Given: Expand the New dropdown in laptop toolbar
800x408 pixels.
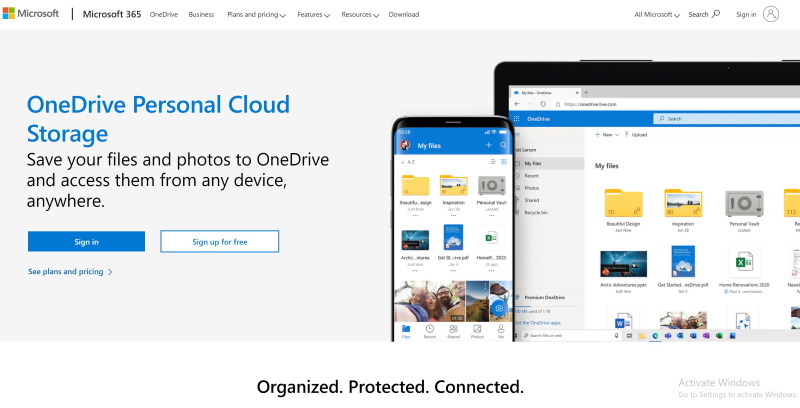Looking at the screenshot, I should point(607,135).
